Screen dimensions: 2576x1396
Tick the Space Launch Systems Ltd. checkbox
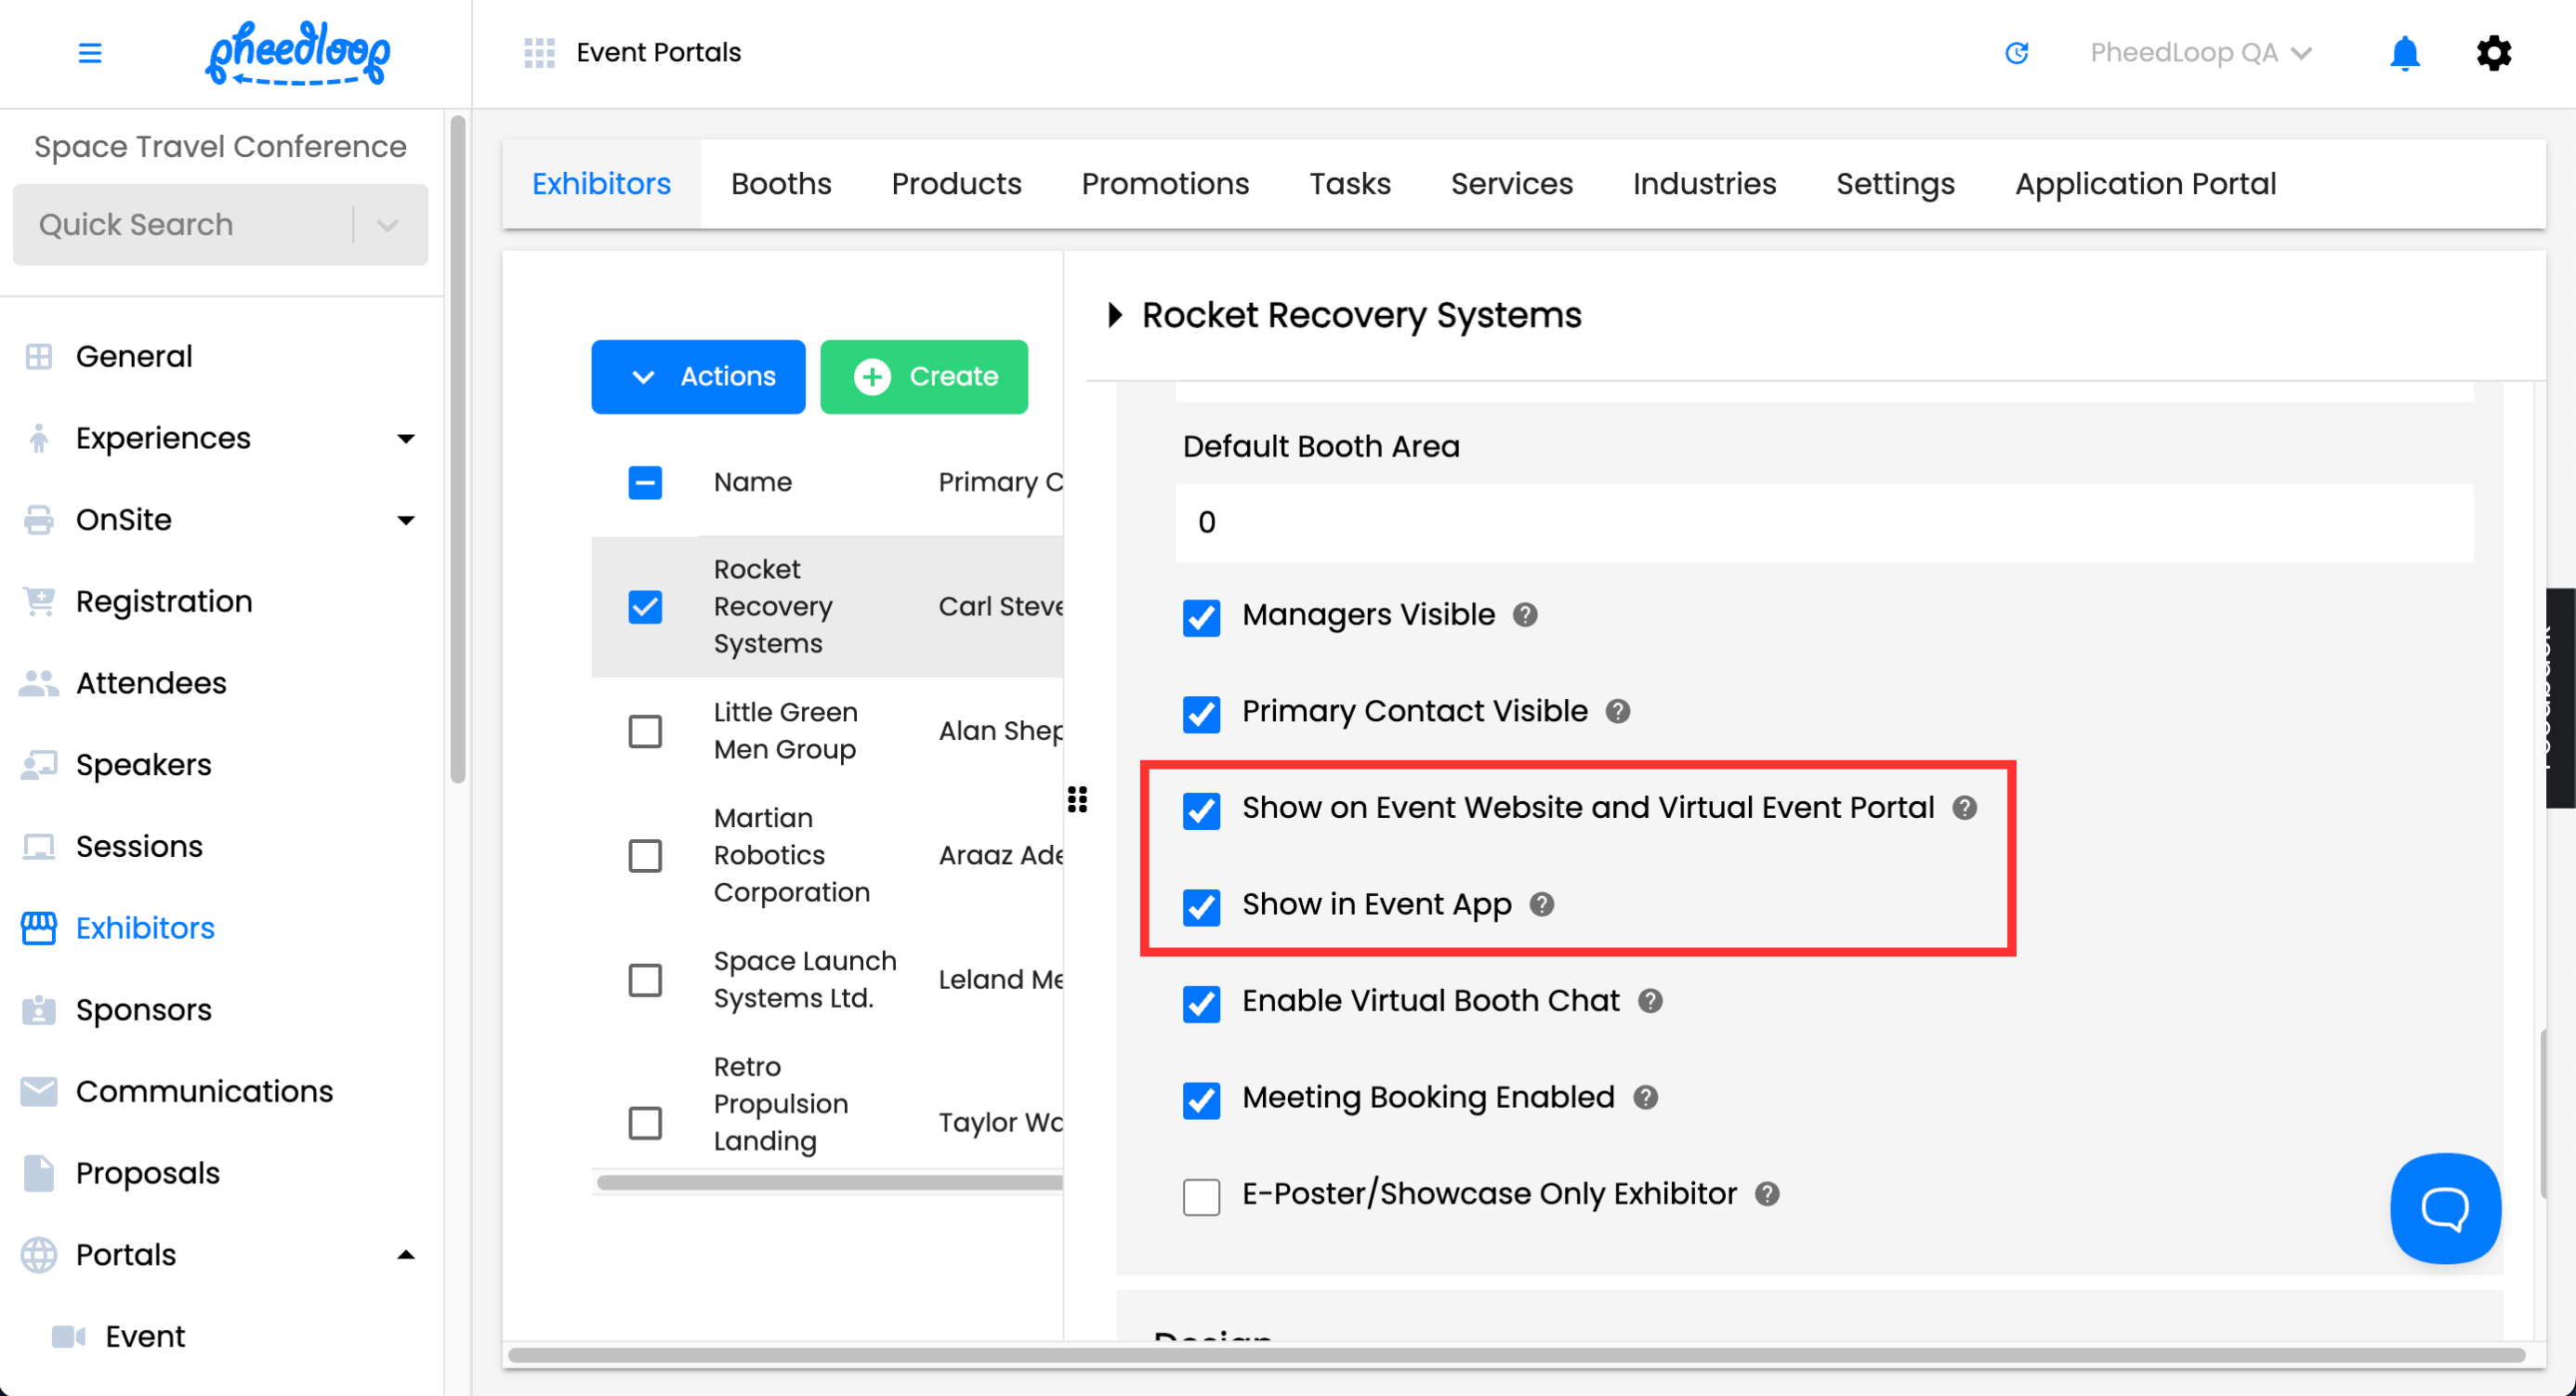coord(645,981)
